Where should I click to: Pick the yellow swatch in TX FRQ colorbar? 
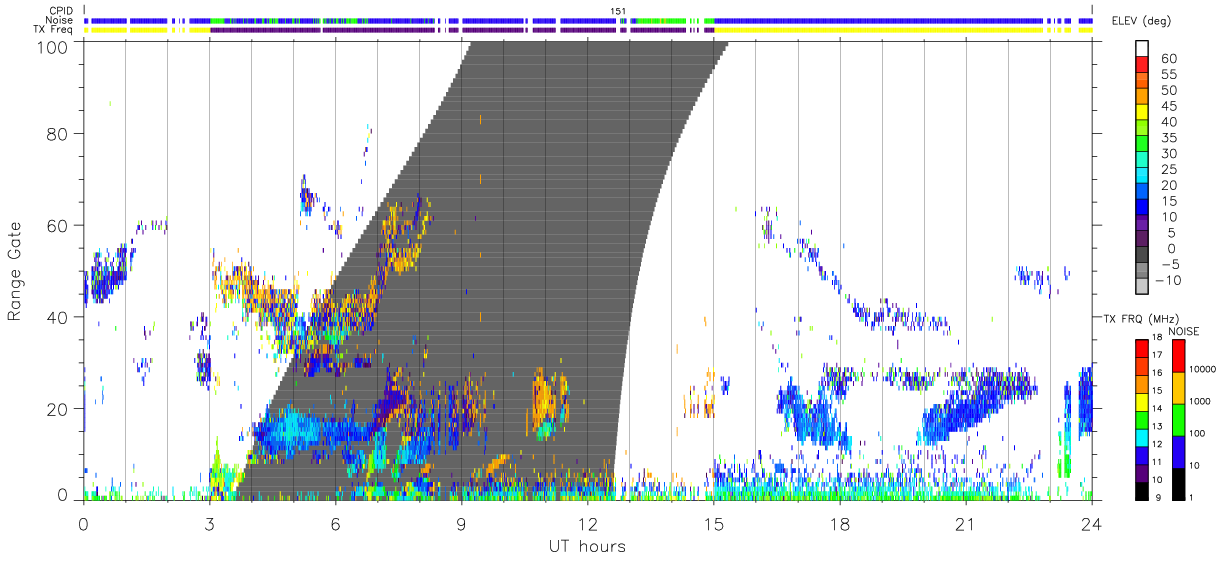click(1141, 401)
